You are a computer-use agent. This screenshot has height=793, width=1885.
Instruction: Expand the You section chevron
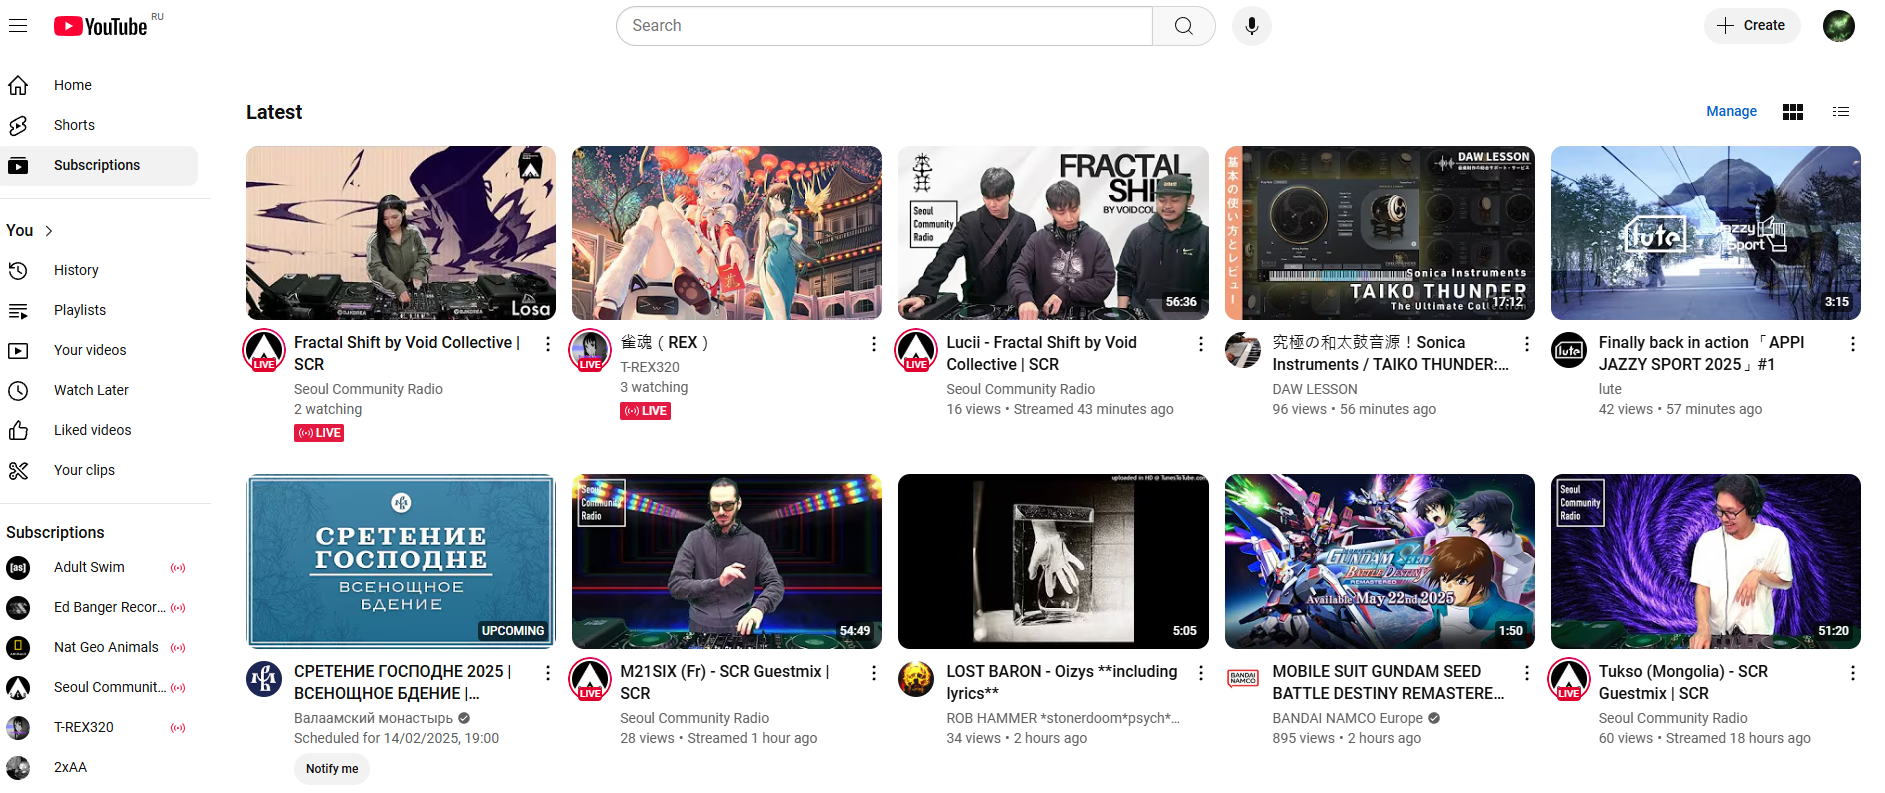(x=48, y=231)
